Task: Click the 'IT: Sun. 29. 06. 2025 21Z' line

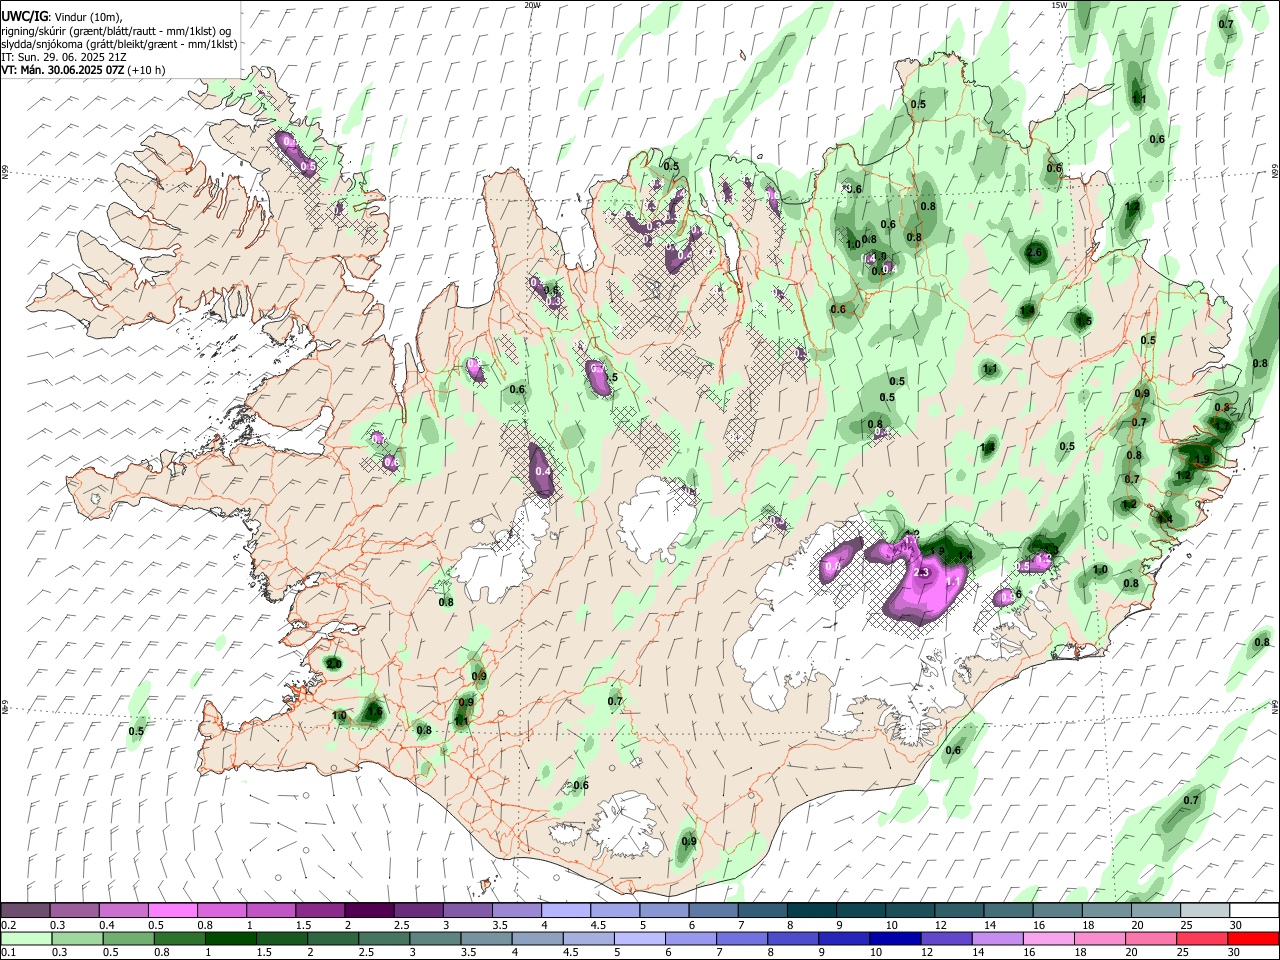Action: pyautogui.click(x=64, y=57)
